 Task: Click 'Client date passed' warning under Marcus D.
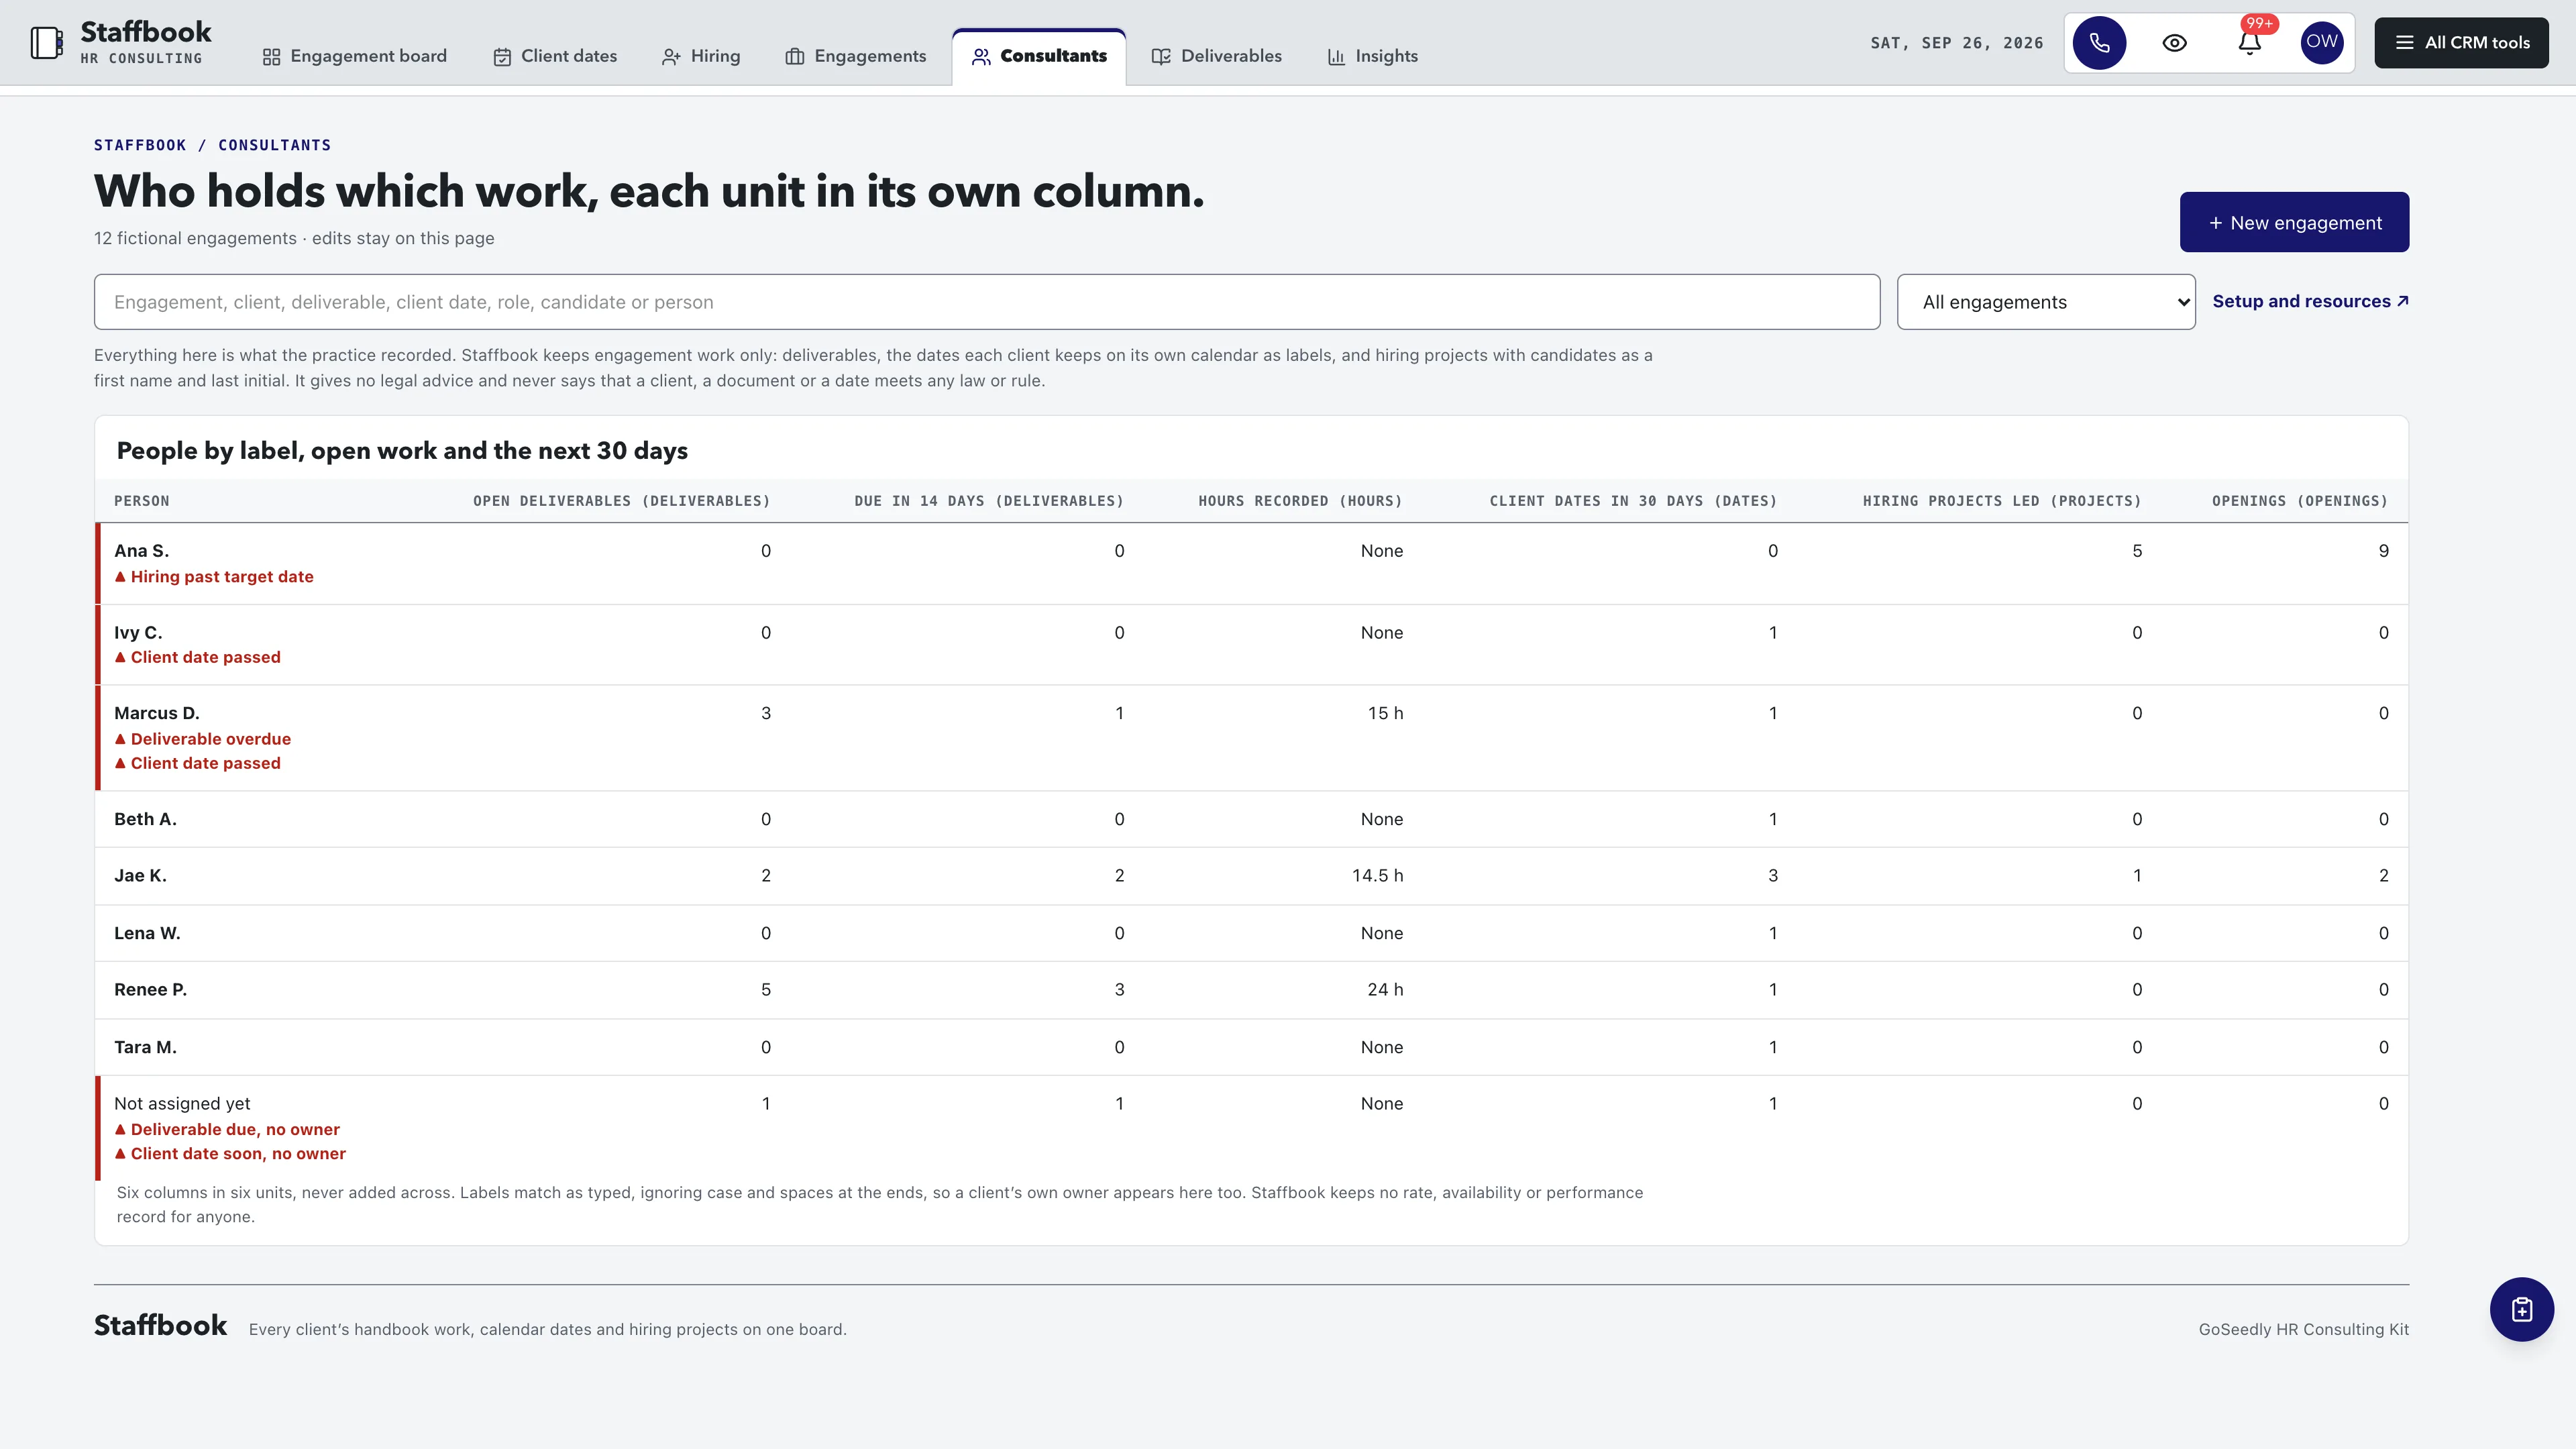point(197,763)
